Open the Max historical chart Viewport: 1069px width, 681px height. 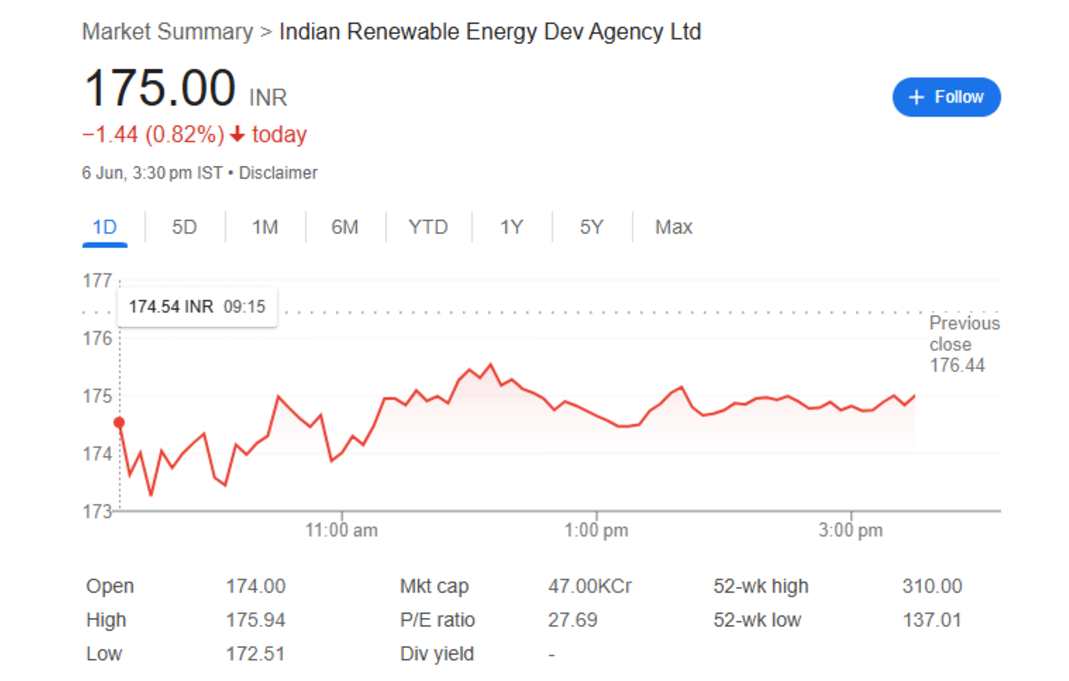[672, 227]
